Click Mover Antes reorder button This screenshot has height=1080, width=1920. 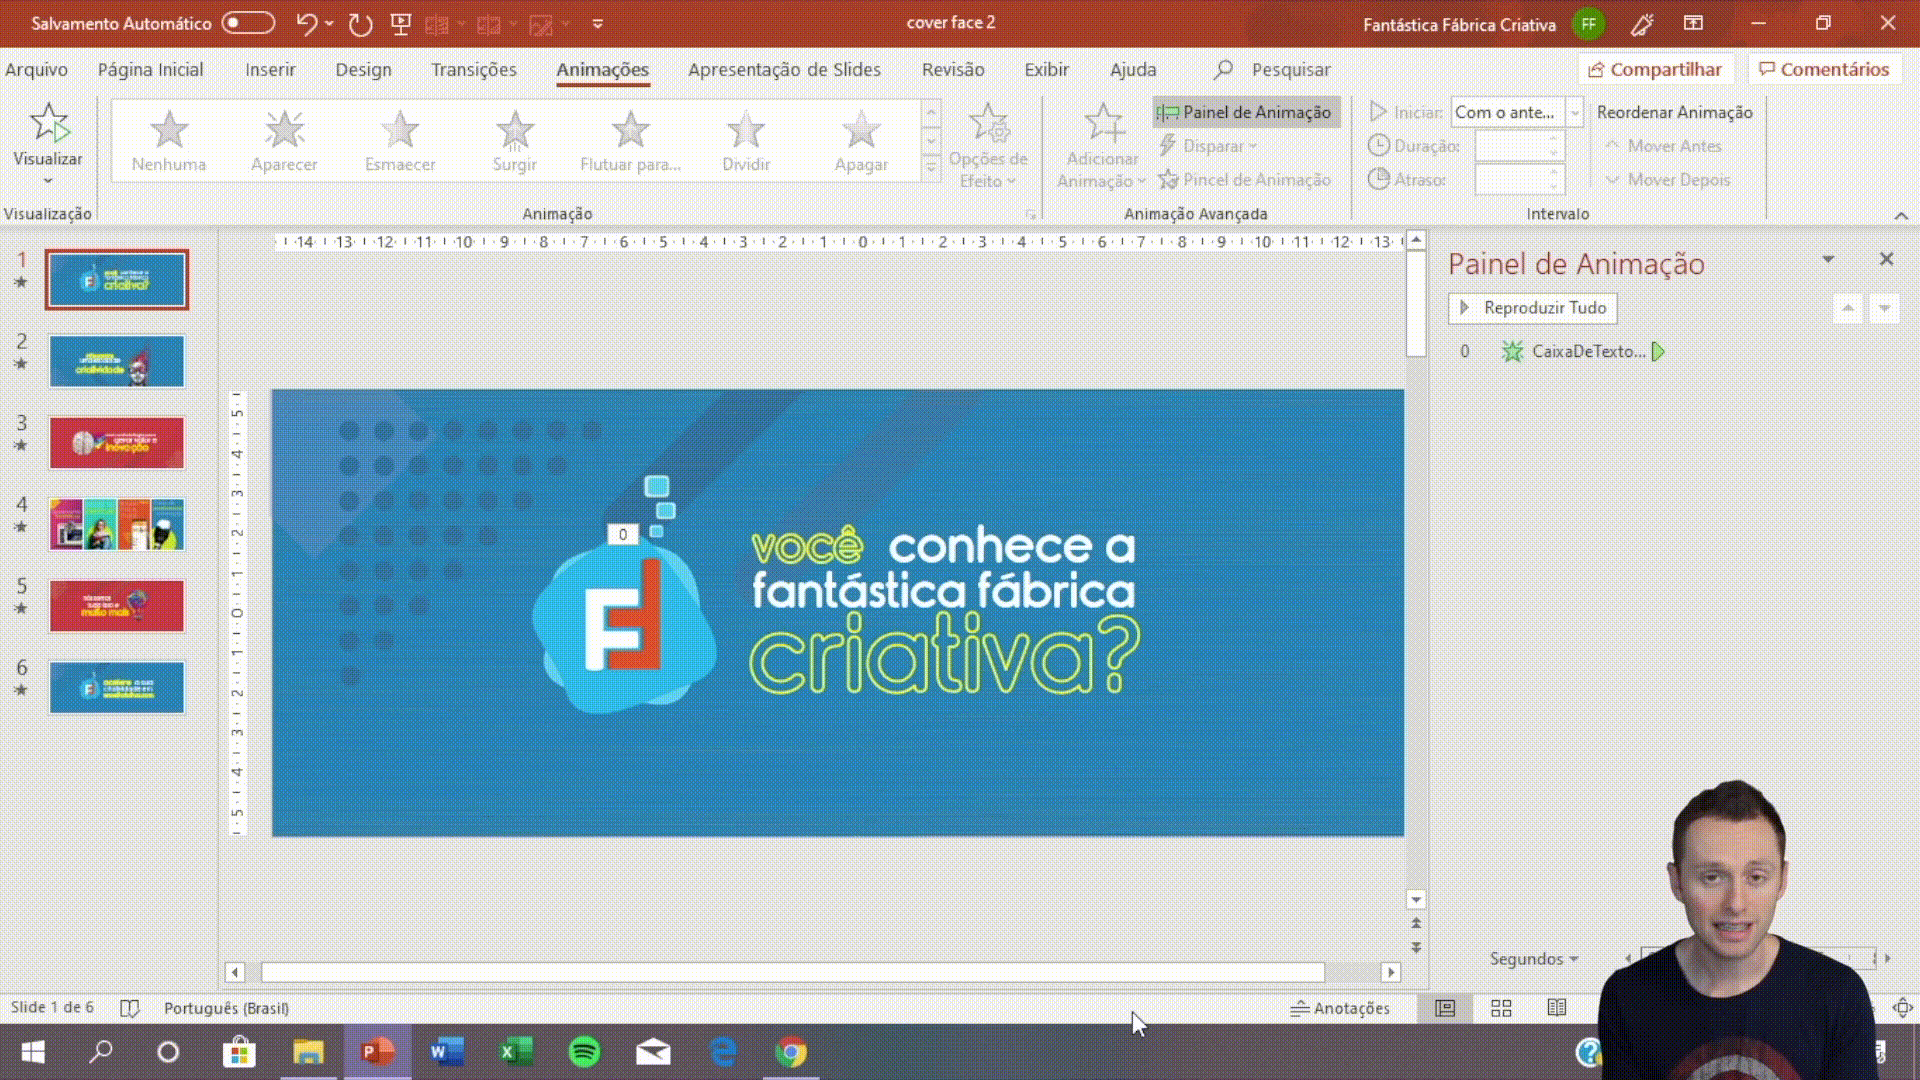click(1663, 146)
